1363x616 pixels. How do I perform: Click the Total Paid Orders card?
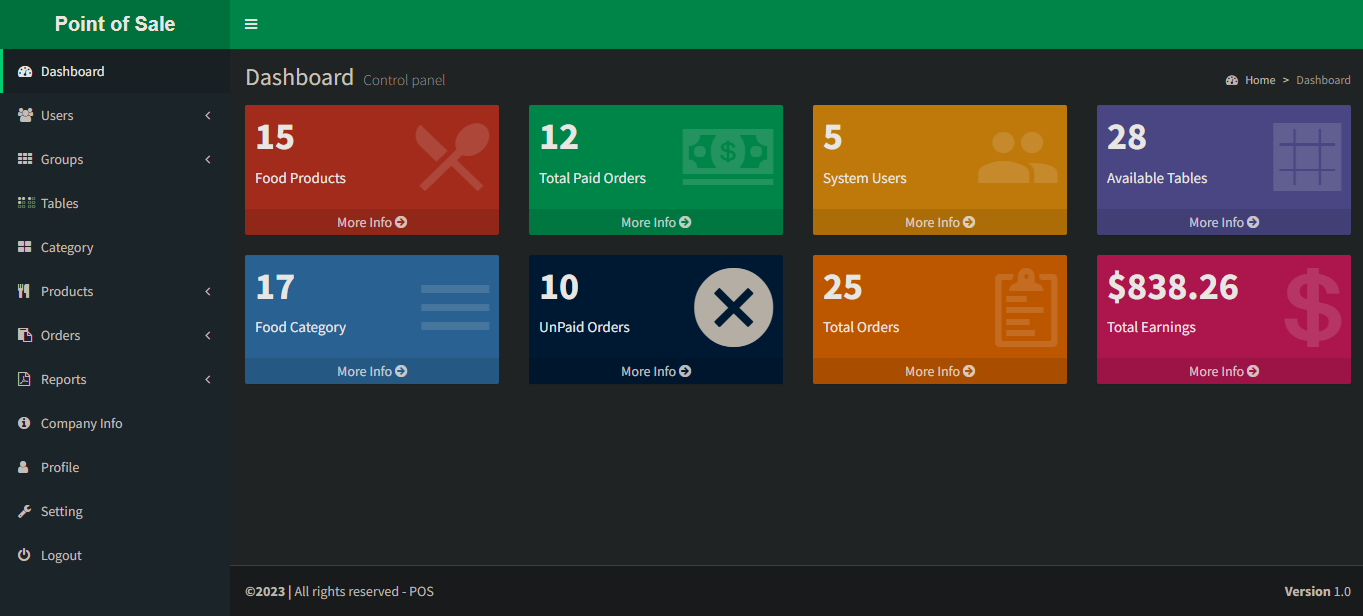[x=655, y=160]
